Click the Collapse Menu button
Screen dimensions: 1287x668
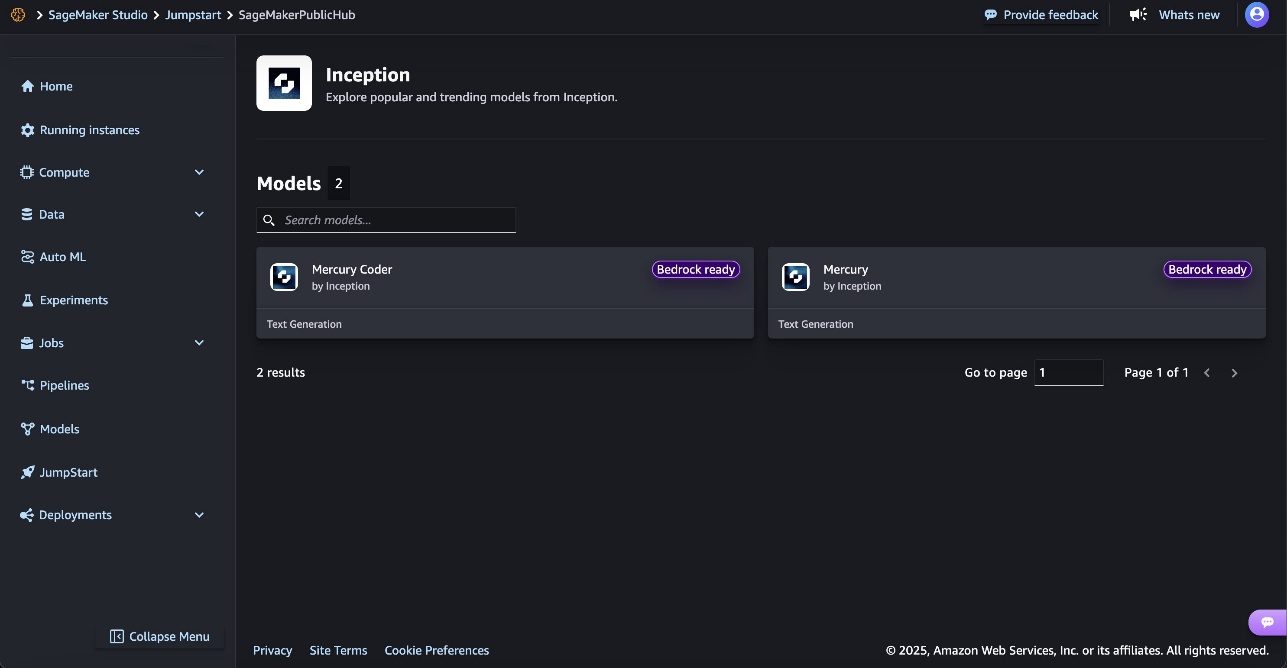coord(160,636)
